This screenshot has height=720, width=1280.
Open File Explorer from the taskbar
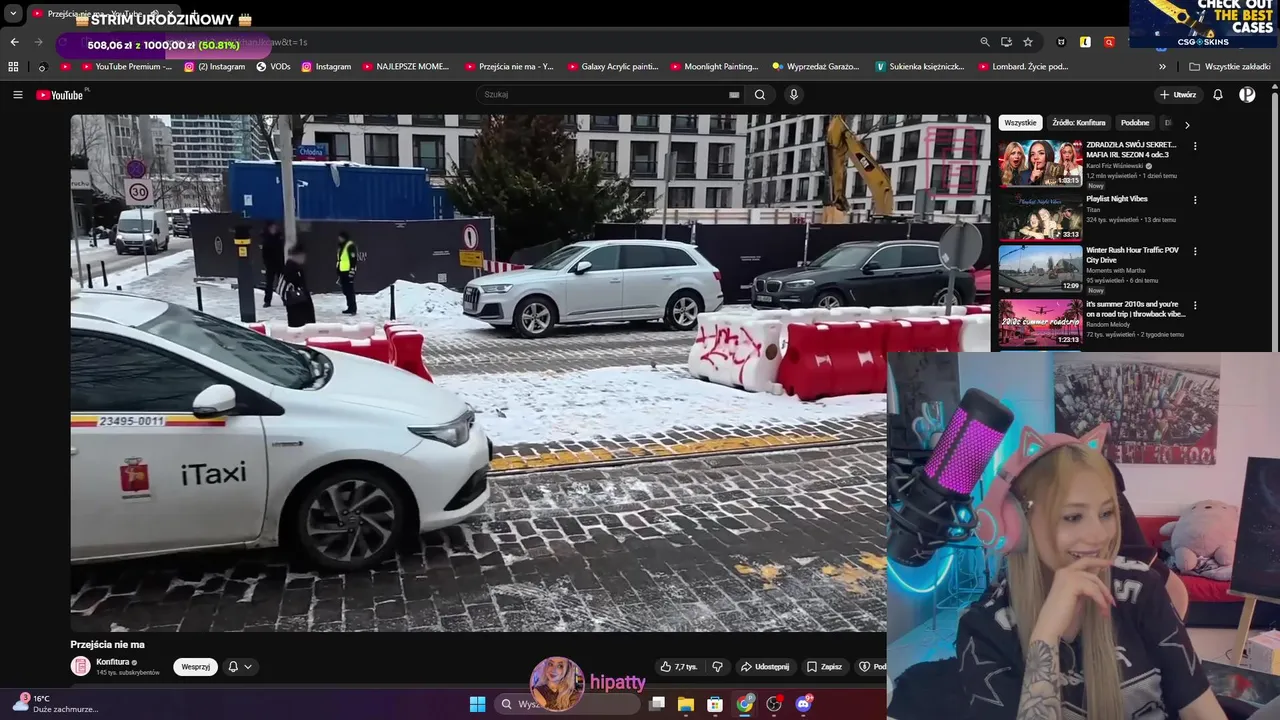pyautogui.click(x=686, y=704)
